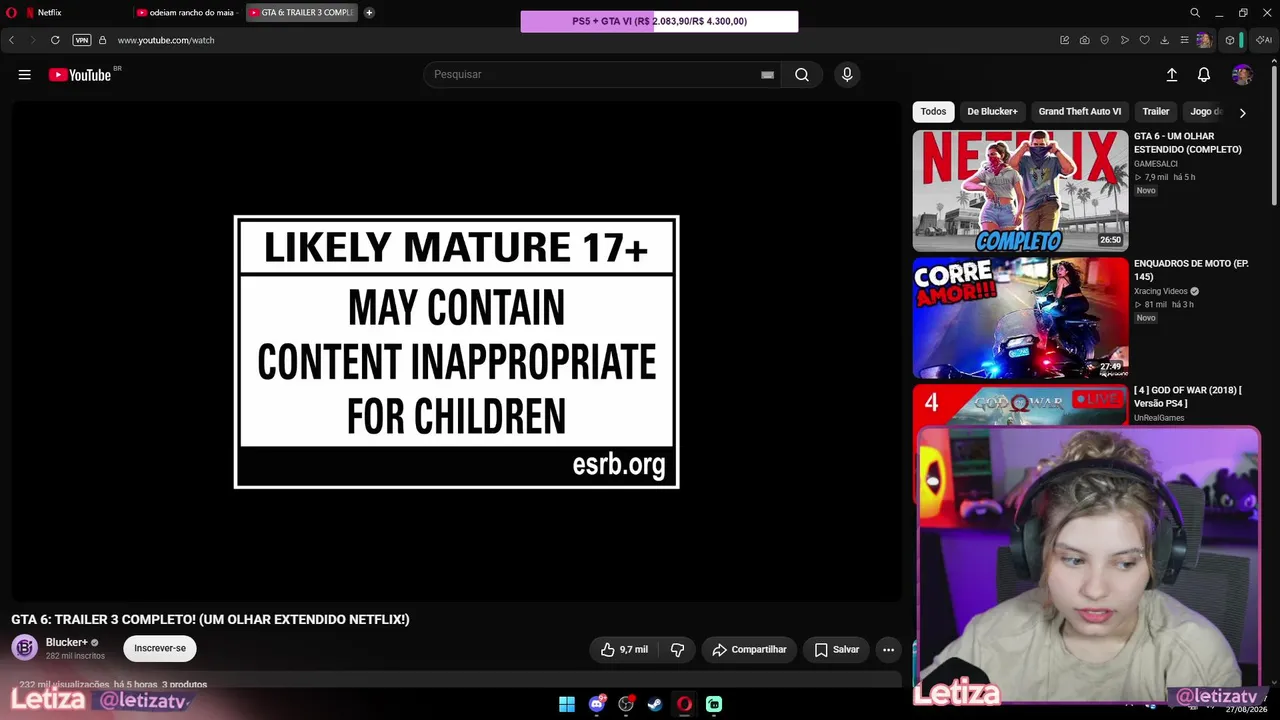Reload the page in the browser
Viewport: 1280px width, 720px height.
tap(55, 40)
